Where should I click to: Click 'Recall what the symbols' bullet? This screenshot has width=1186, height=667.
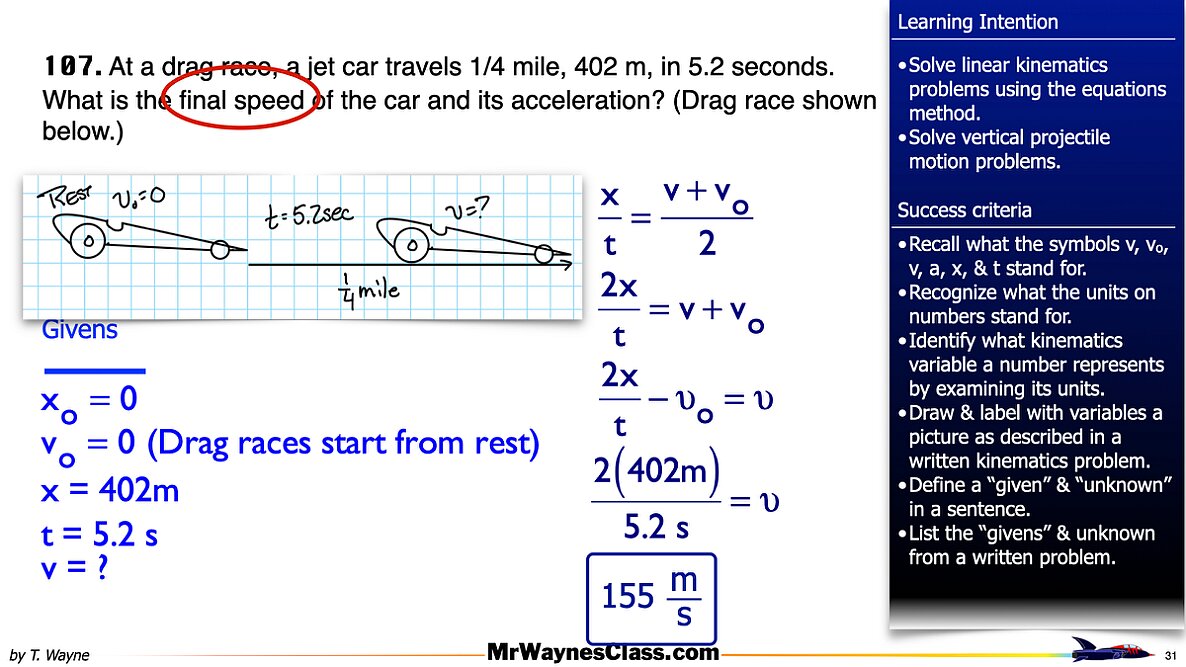tap(1033, 256)
